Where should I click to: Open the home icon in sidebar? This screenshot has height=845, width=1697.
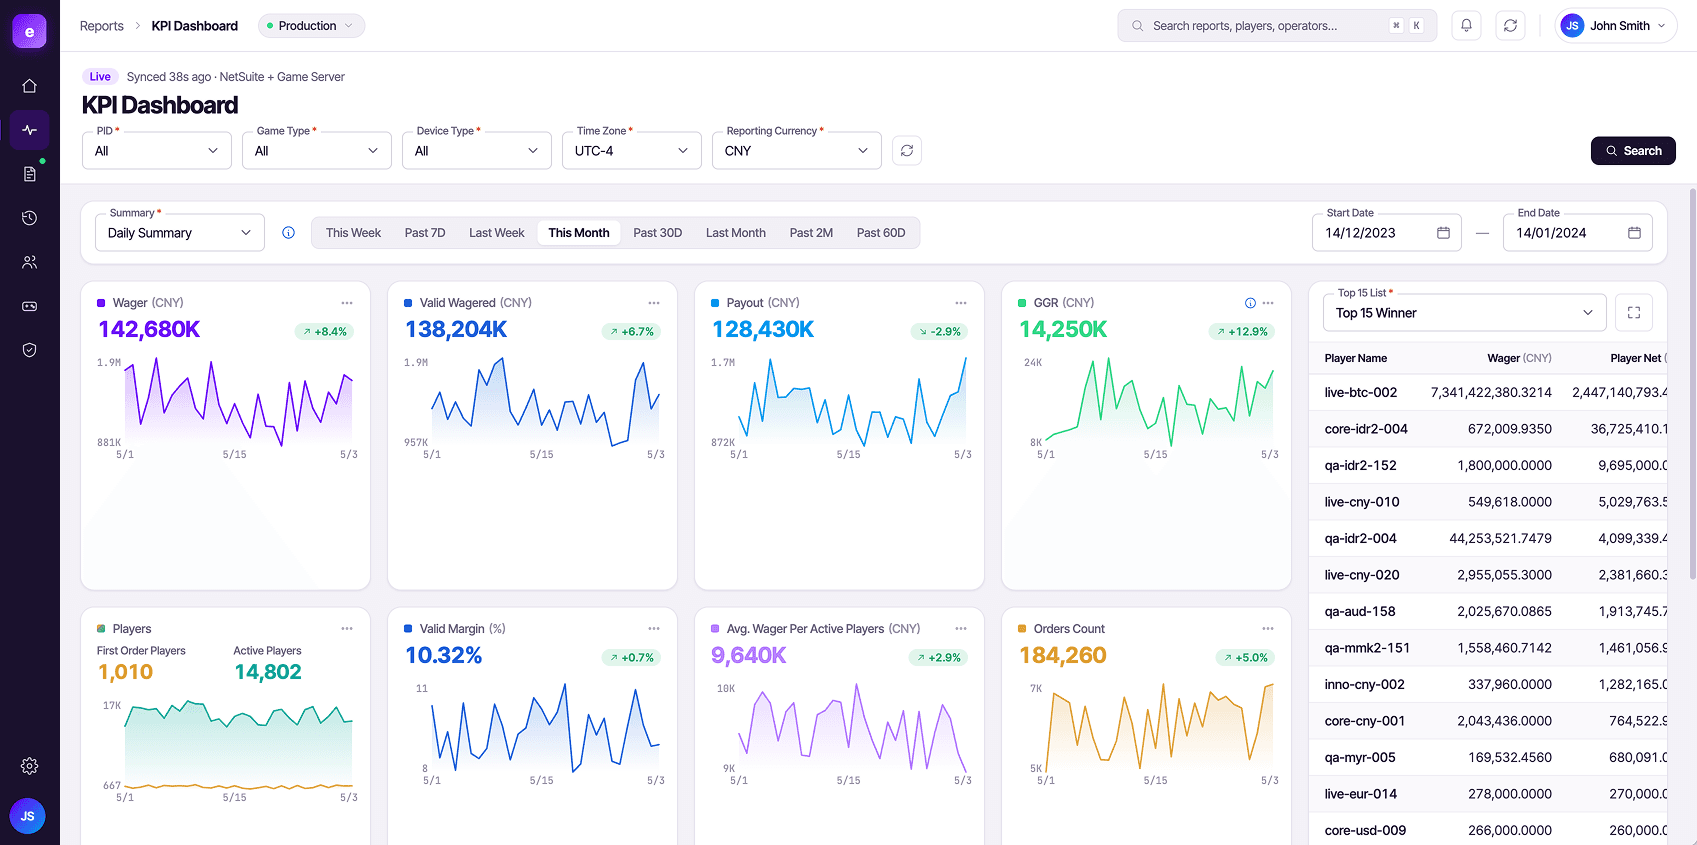tap(29, 86)
